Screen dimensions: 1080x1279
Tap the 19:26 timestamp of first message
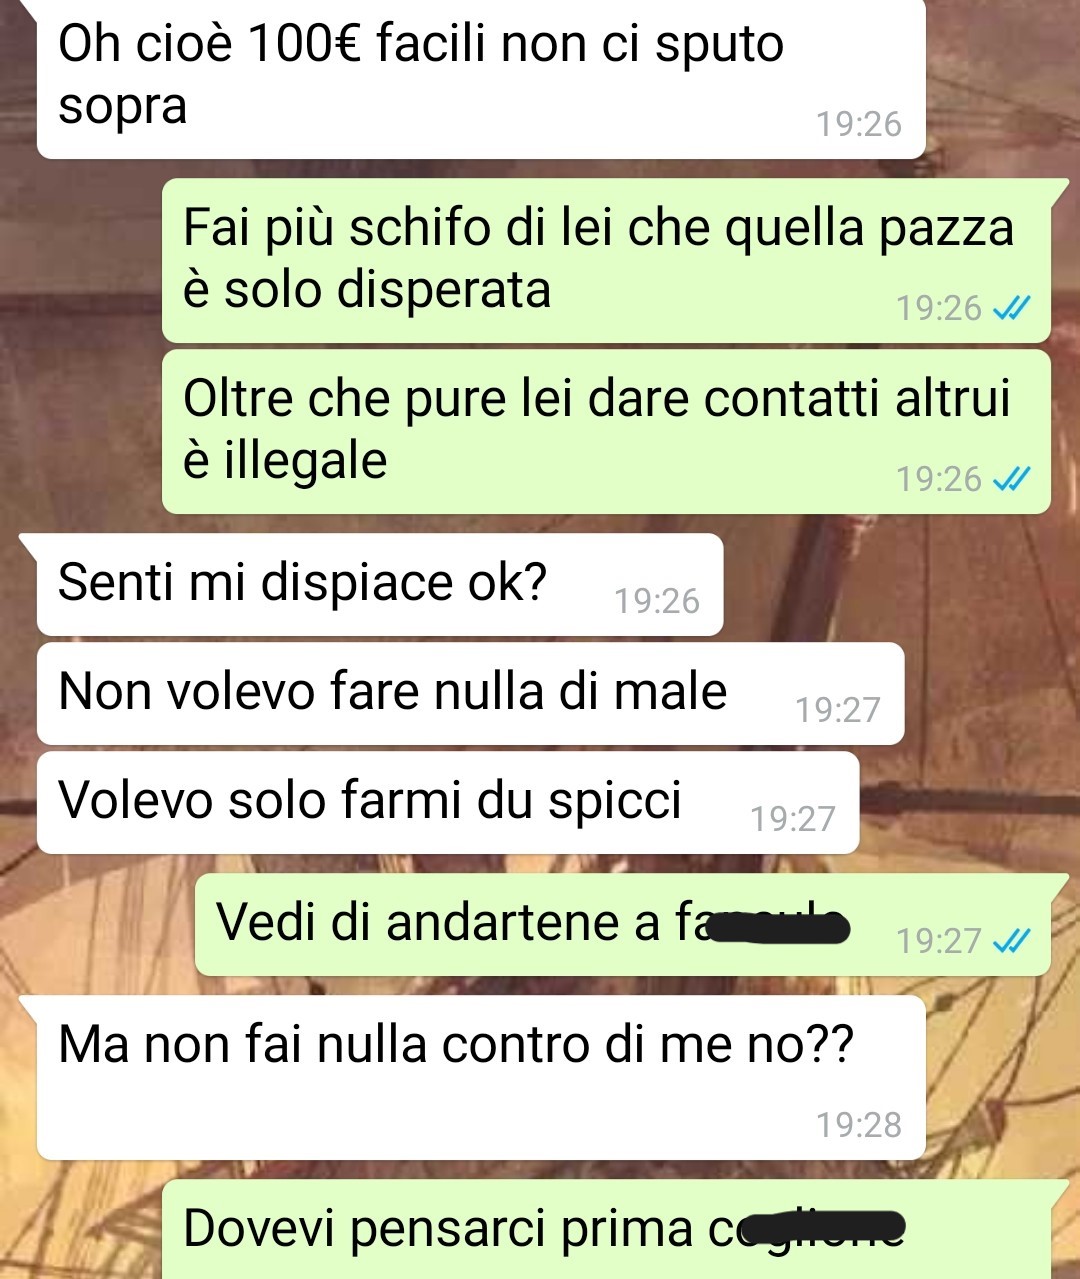pos(858,124)
